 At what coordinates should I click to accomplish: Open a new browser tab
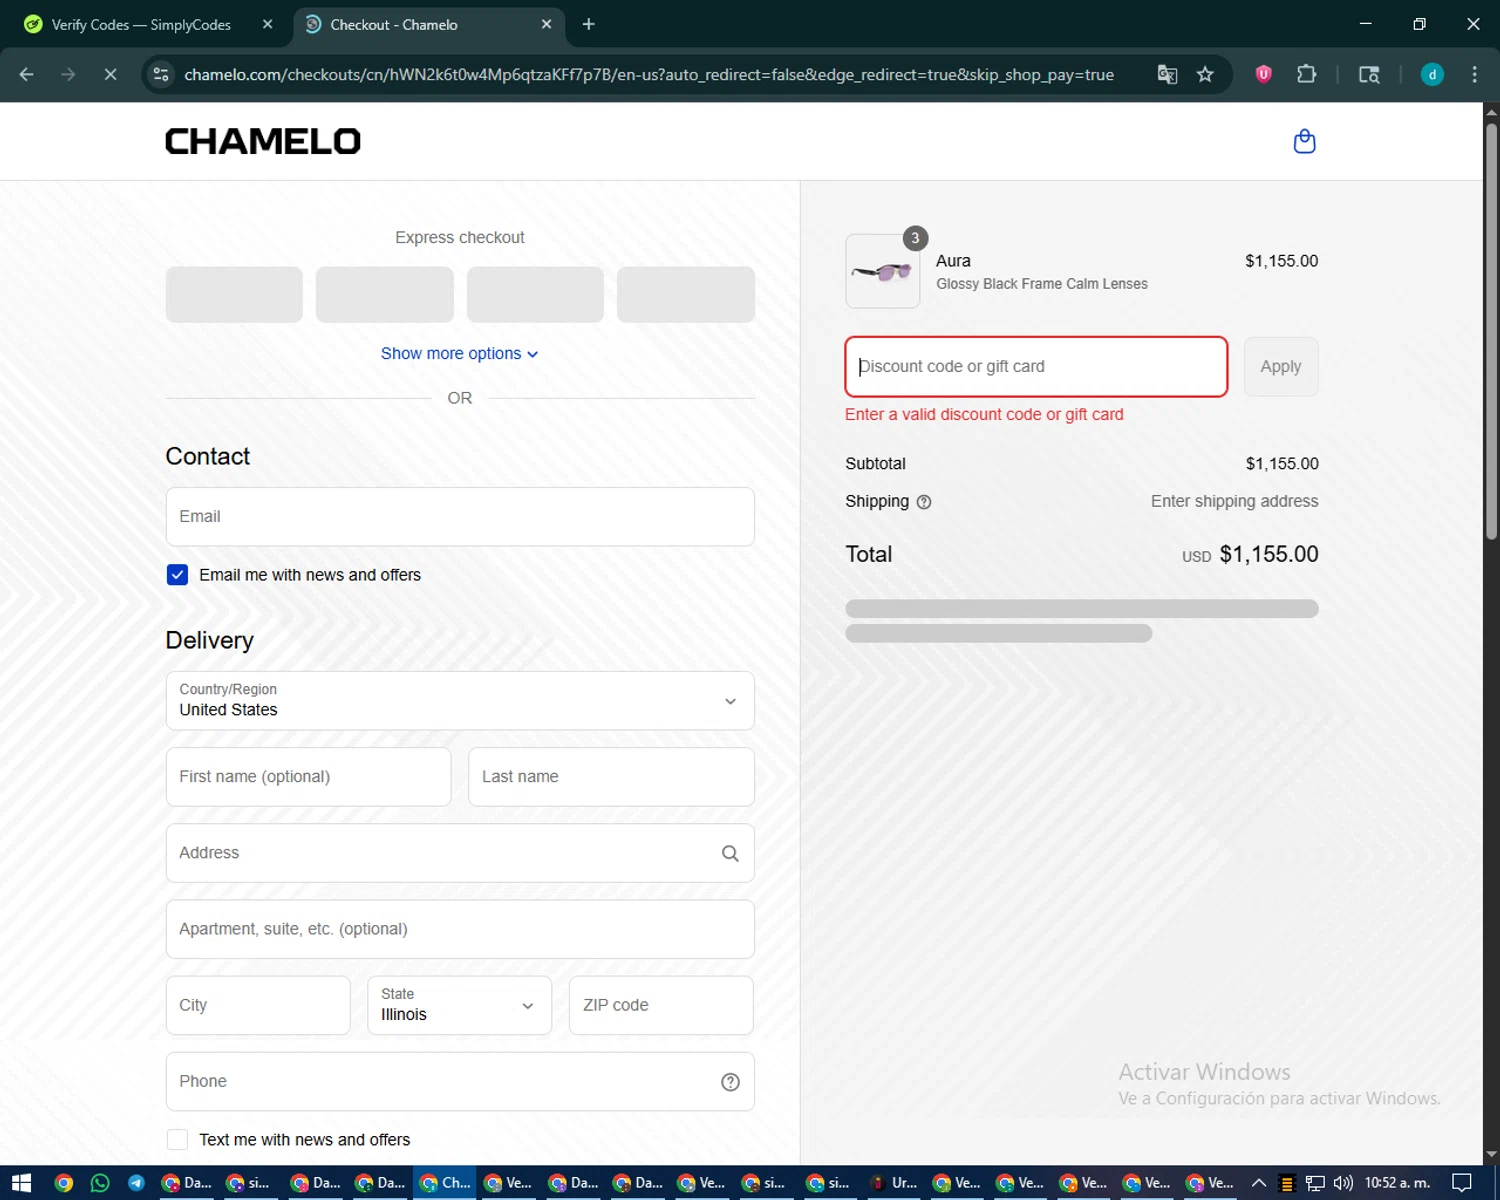coord(588,25)
